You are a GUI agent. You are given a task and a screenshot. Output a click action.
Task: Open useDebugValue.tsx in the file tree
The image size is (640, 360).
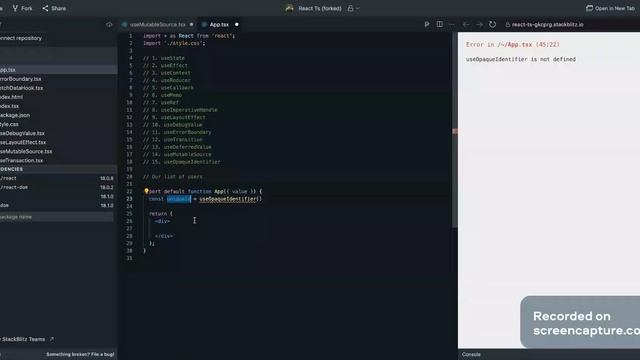point(58,133)
